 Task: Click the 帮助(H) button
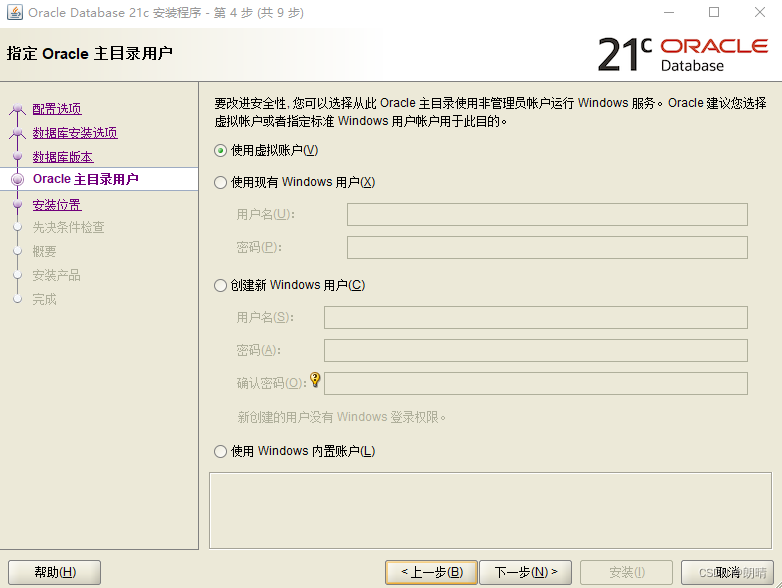(54, 572)
